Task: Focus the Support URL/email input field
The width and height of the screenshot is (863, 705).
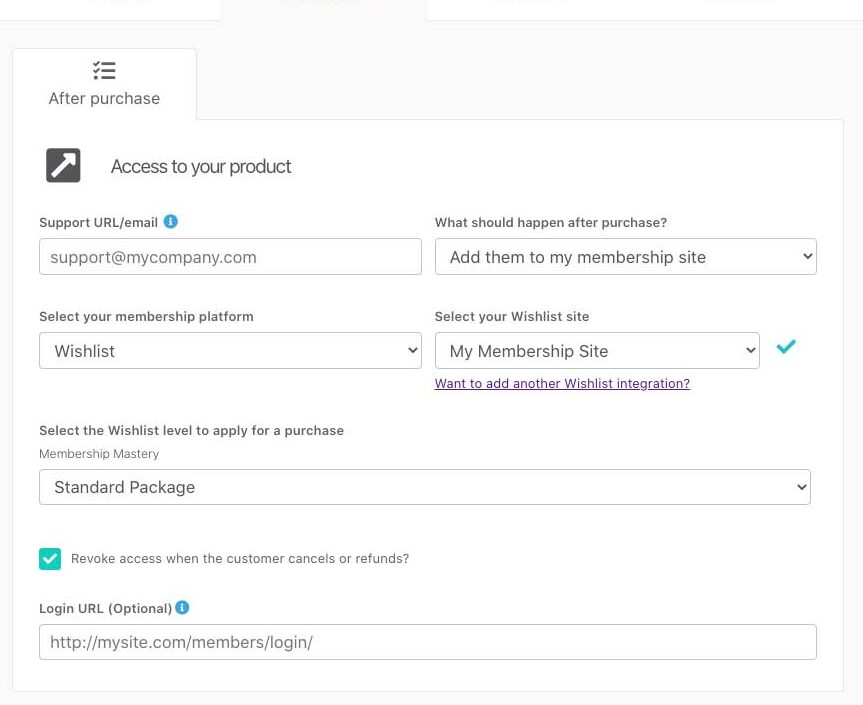Action: [x=230, y=257]
